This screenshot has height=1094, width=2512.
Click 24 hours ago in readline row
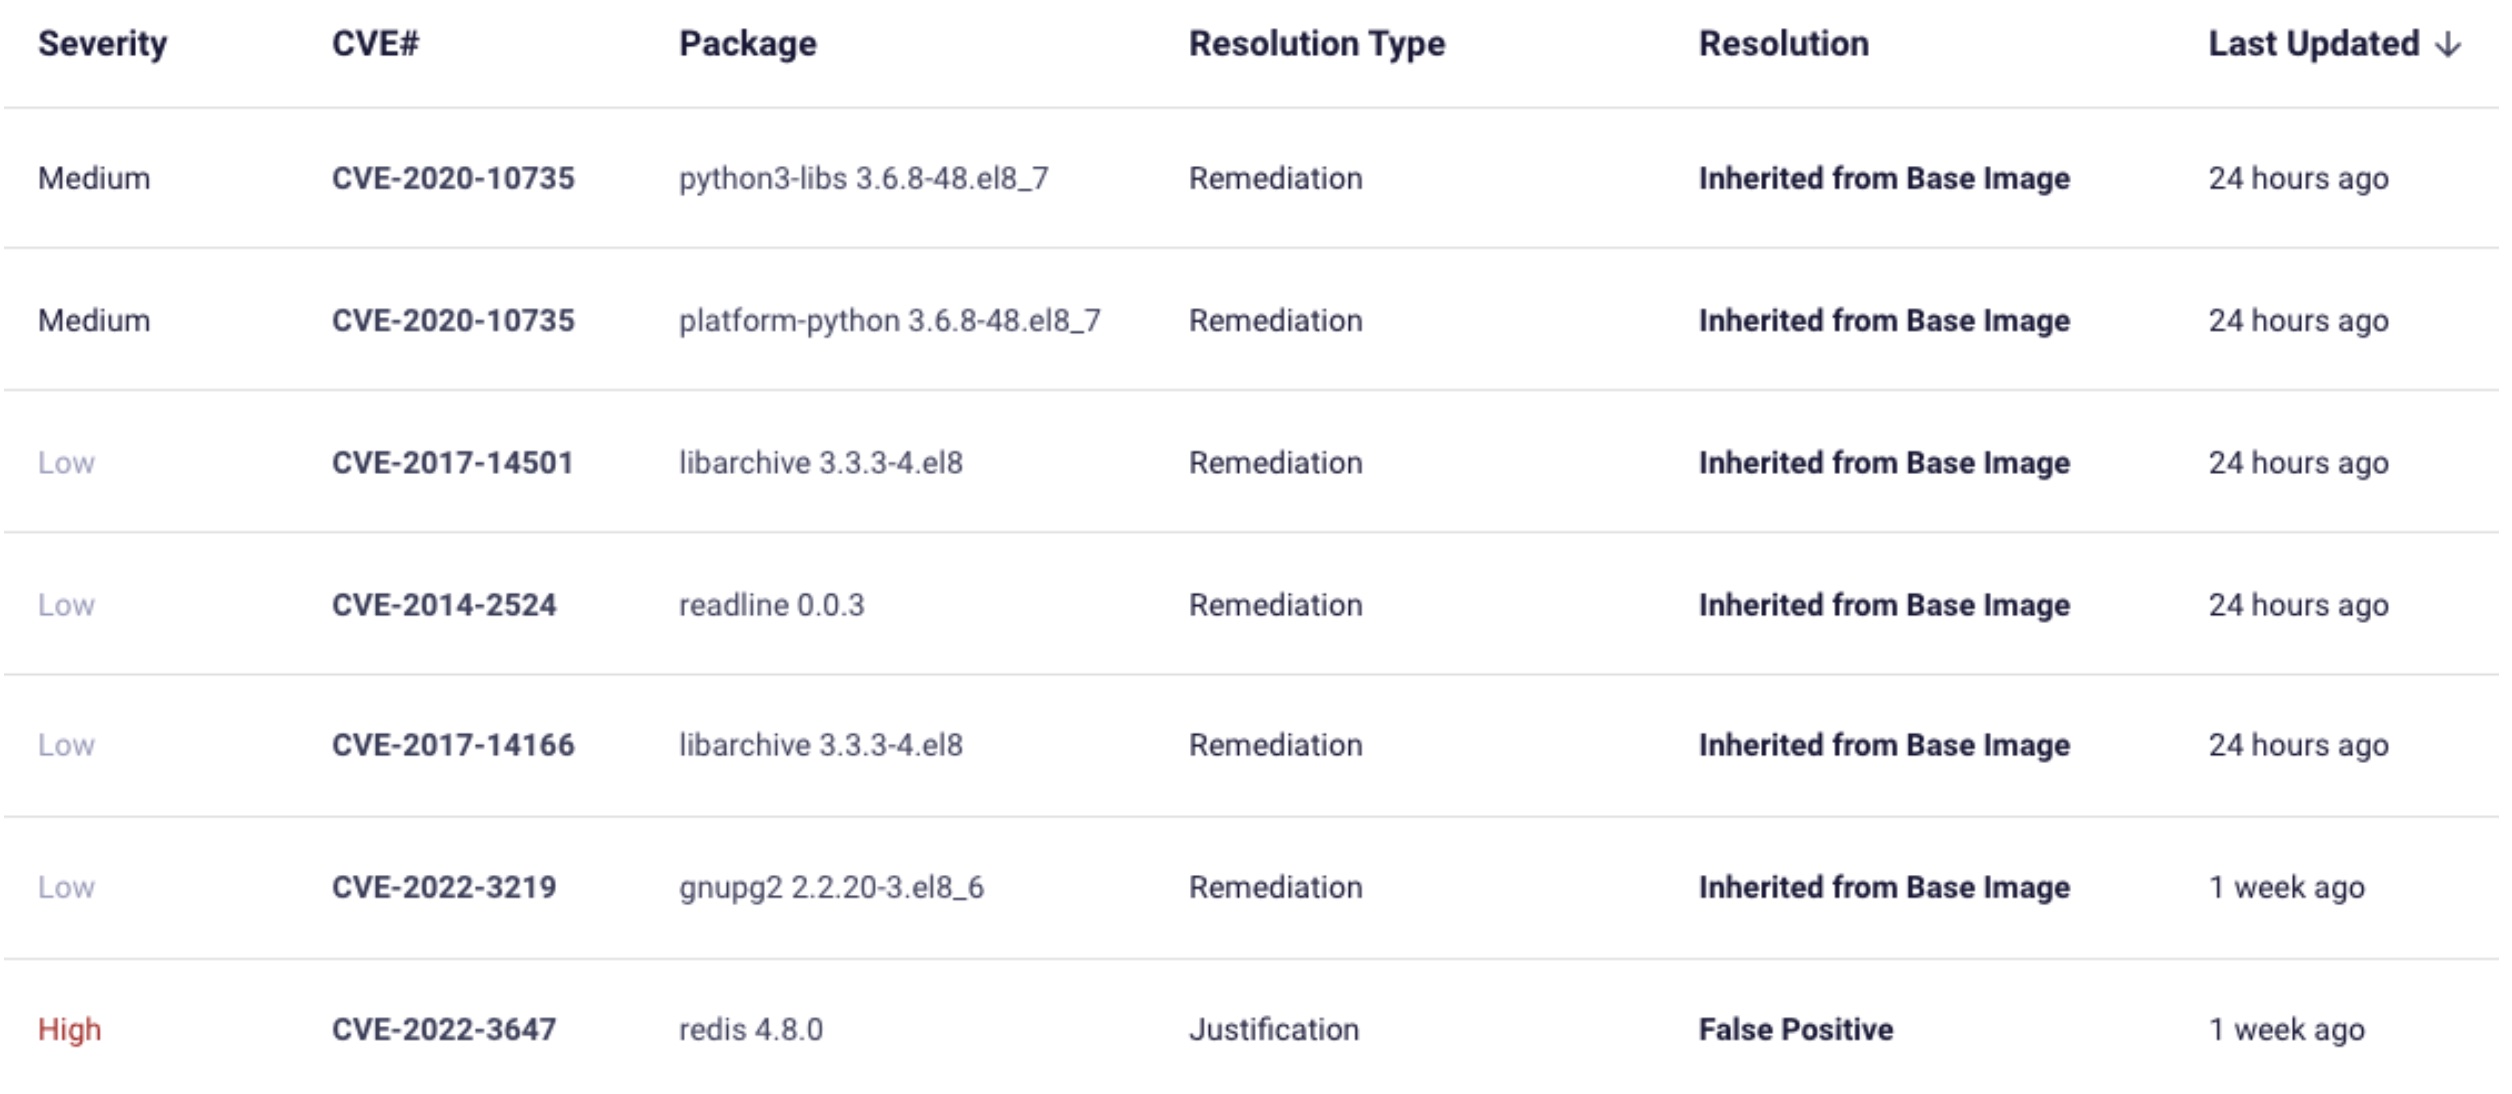(2299, 604)
